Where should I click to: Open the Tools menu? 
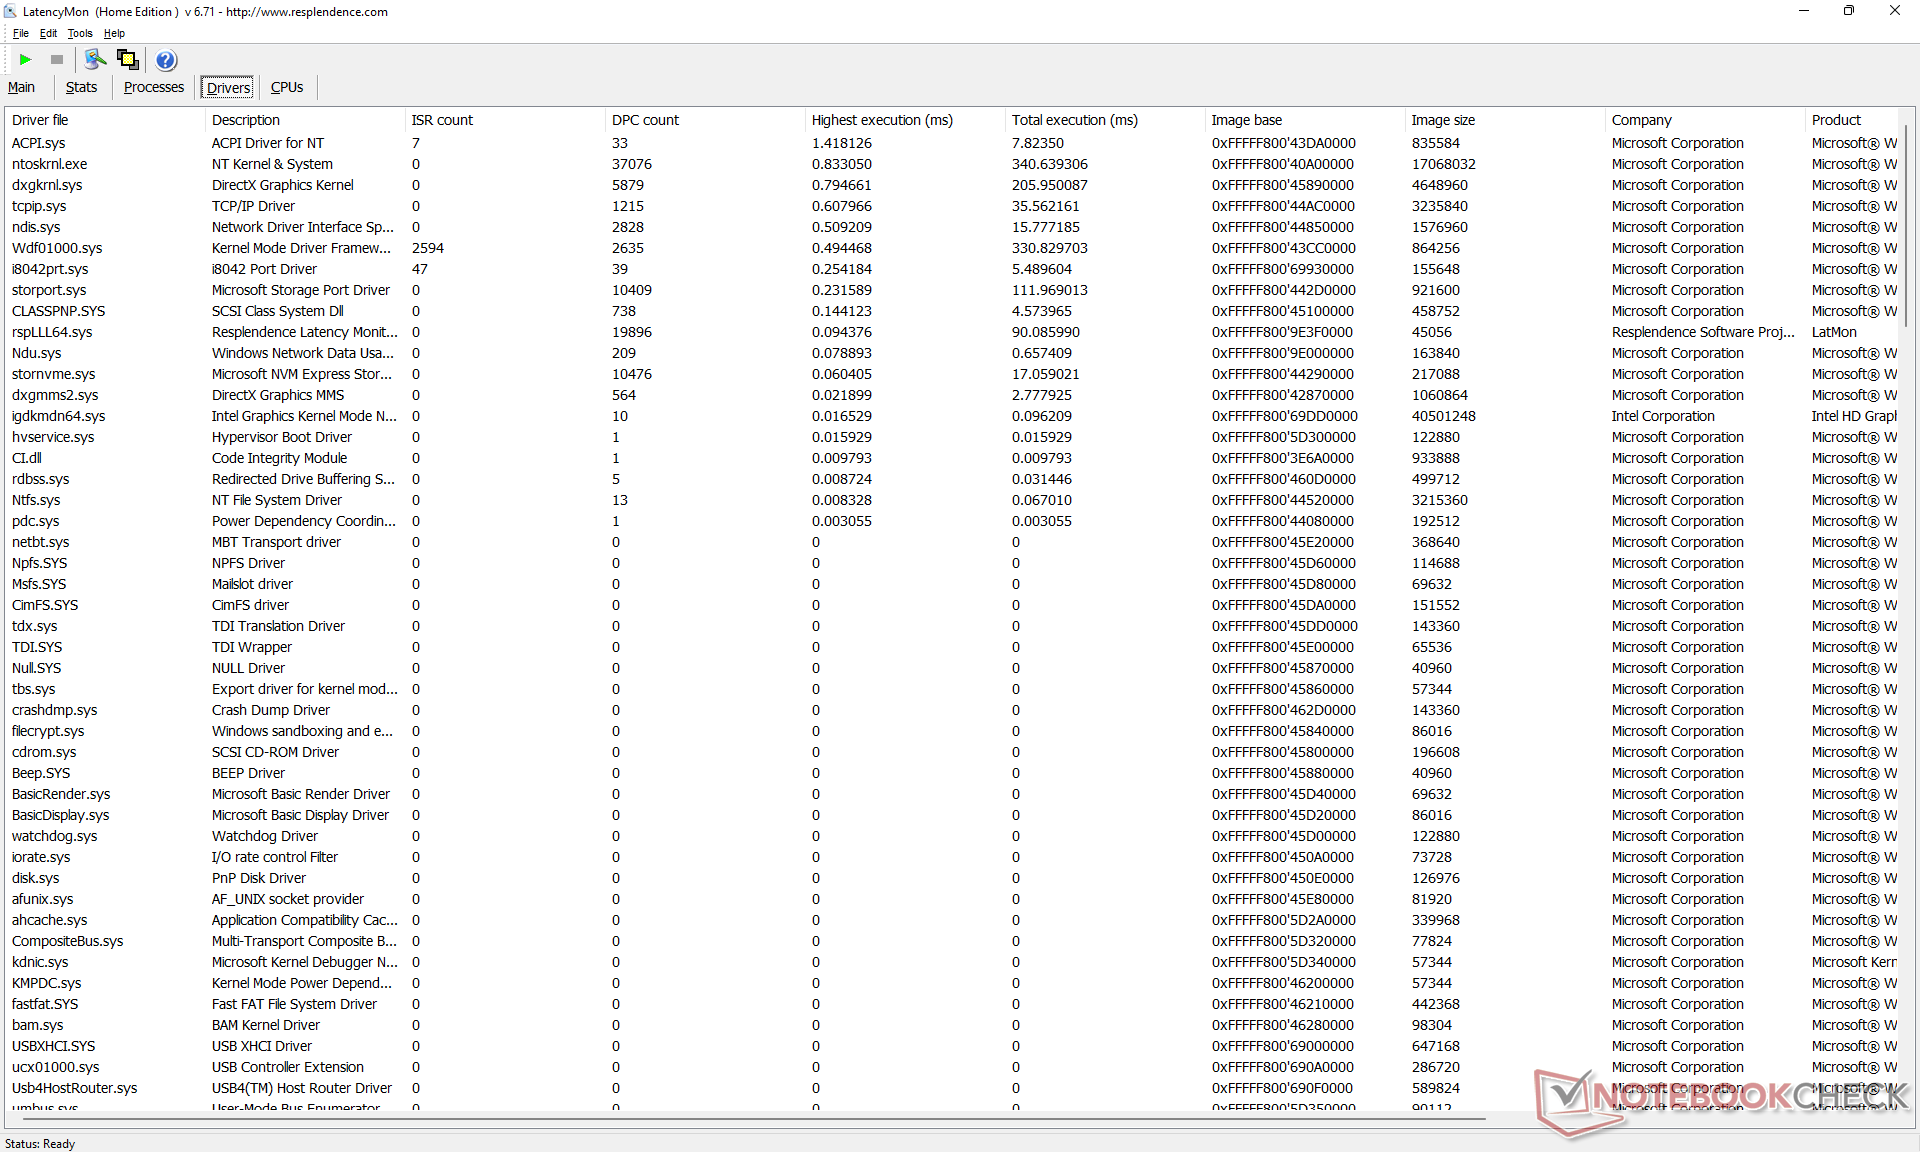[80, 33]
